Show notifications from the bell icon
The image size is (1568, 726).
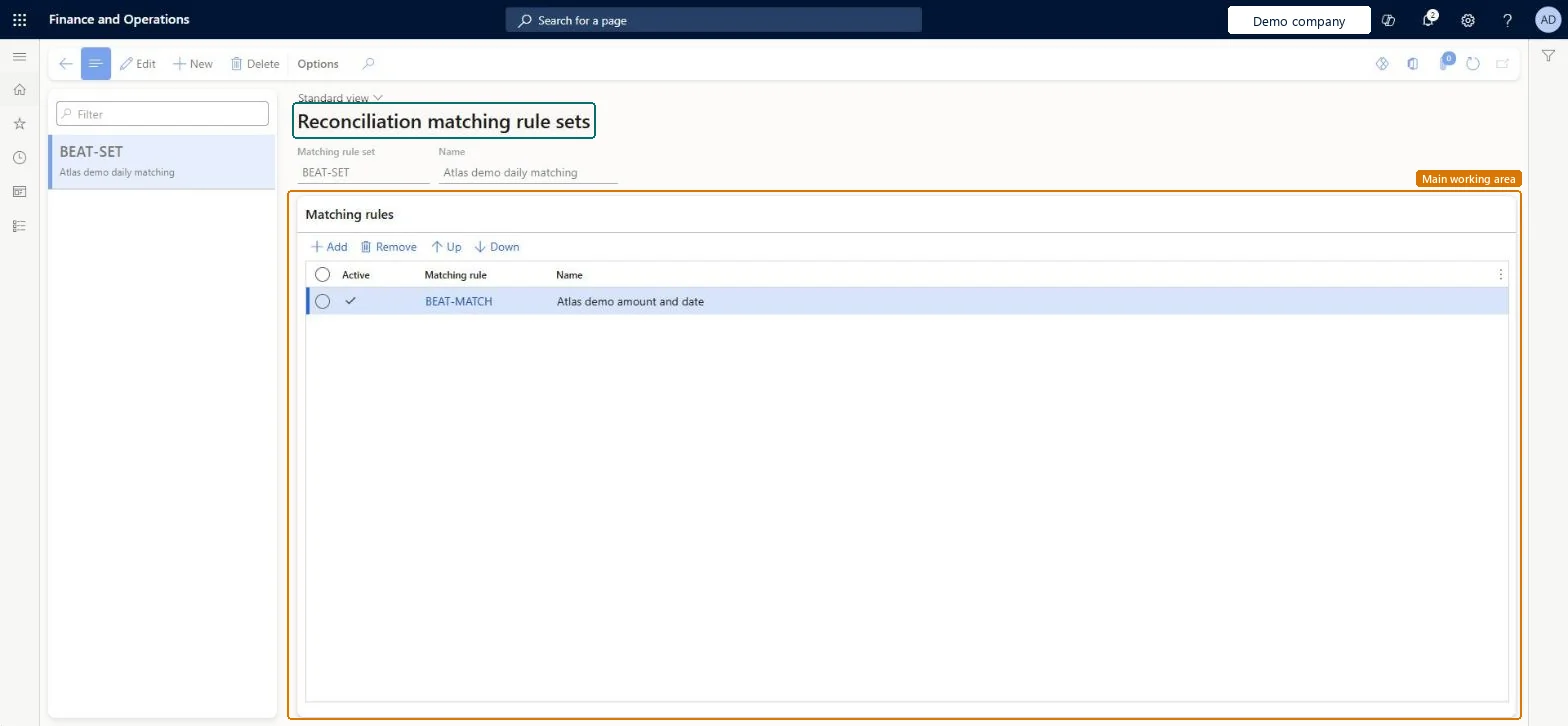1429,20
